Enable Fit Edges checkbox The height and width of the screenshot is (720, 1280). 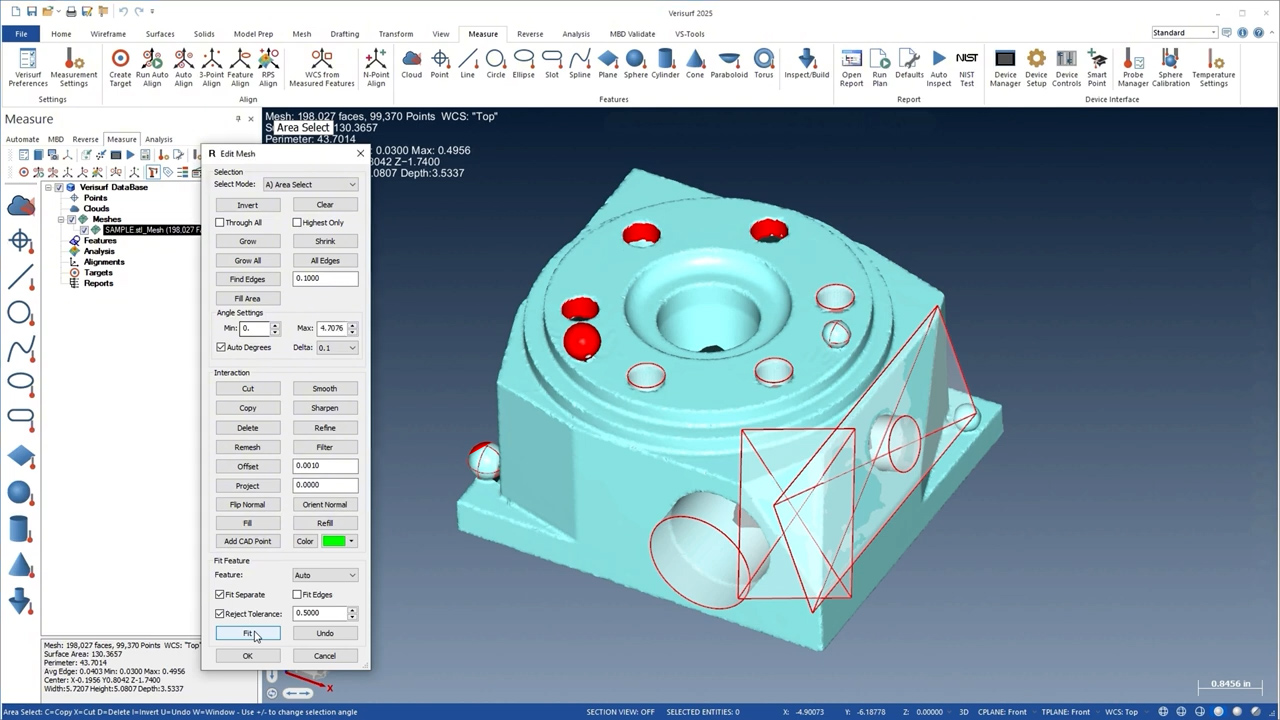297,594
